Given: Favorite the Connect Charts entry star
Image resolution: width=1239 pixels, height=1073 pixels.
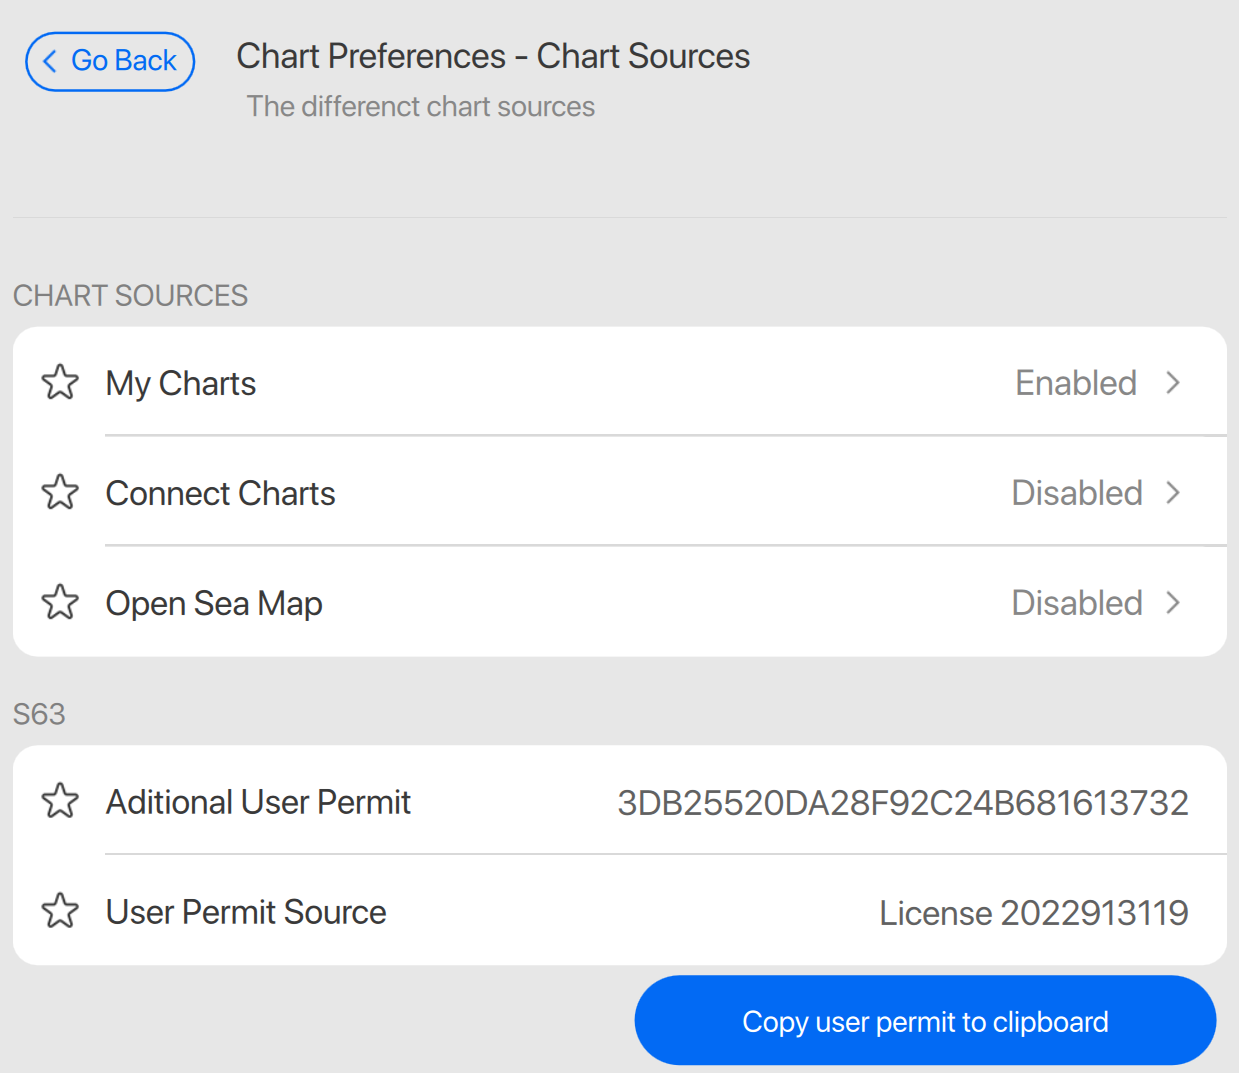Looking at the screenshot, I should (60, 492).
